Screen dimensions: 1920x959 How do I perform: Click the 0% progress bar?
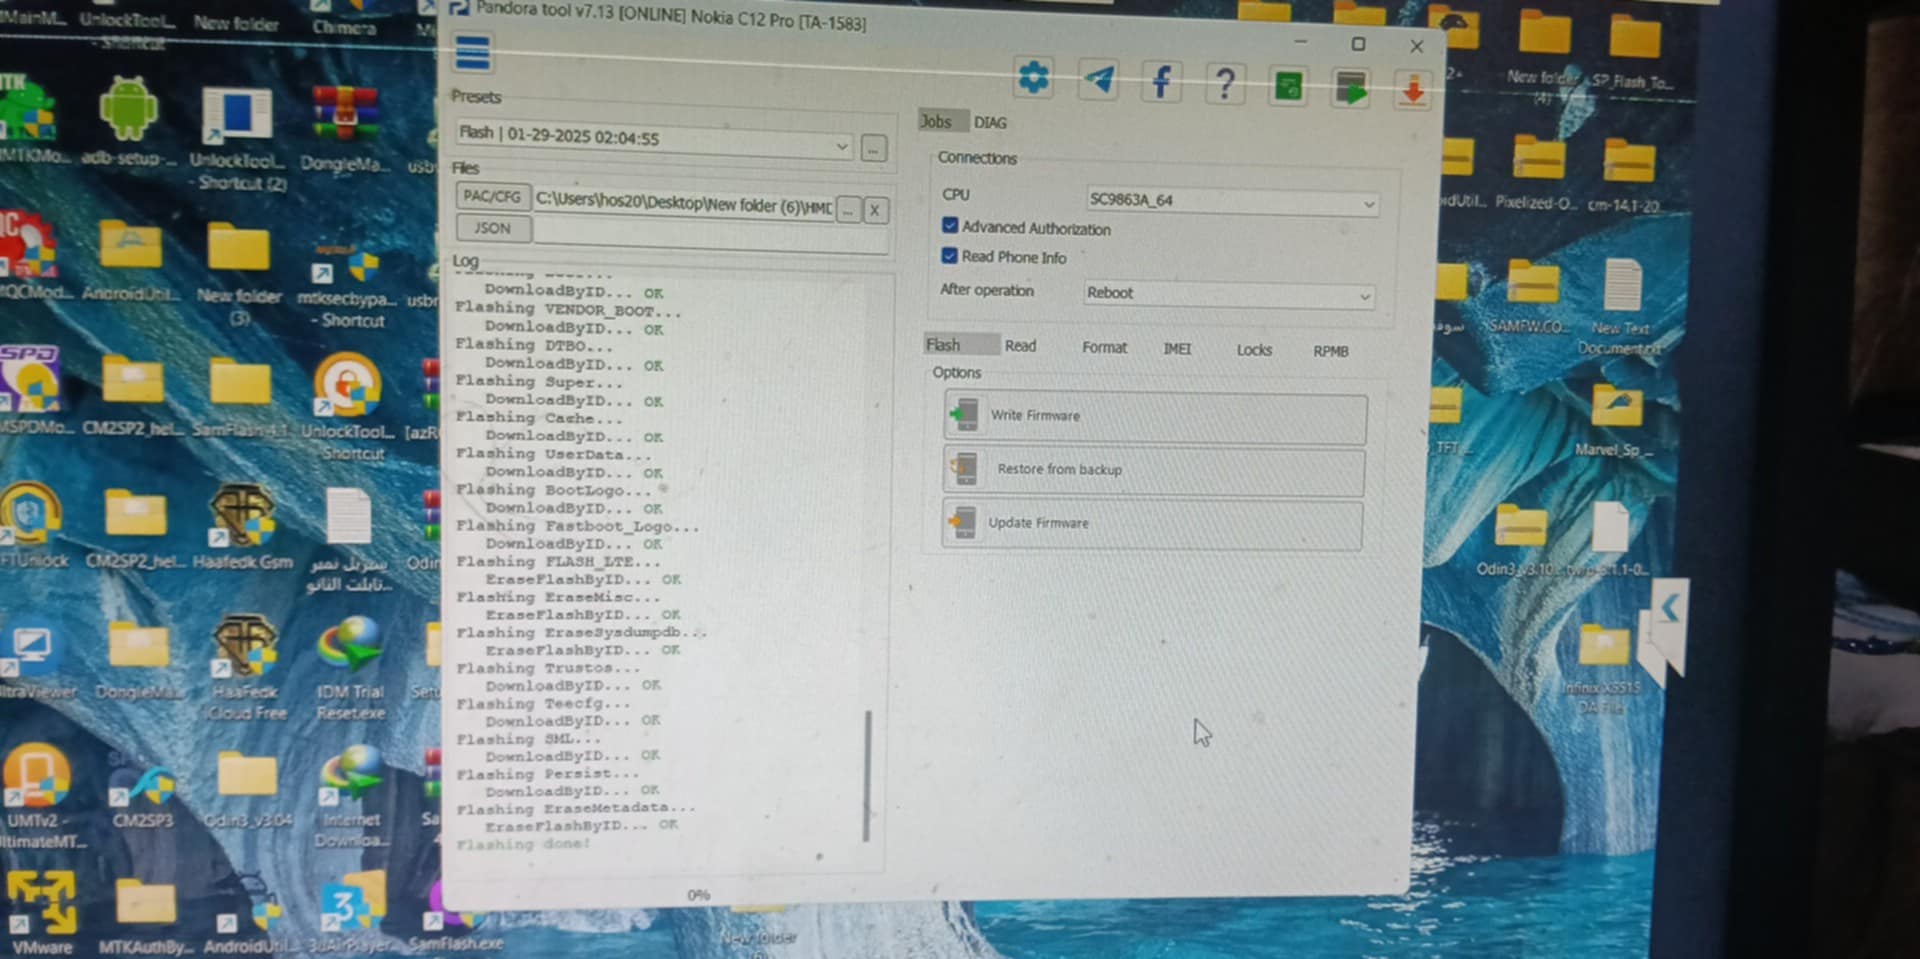pos(699,895)
